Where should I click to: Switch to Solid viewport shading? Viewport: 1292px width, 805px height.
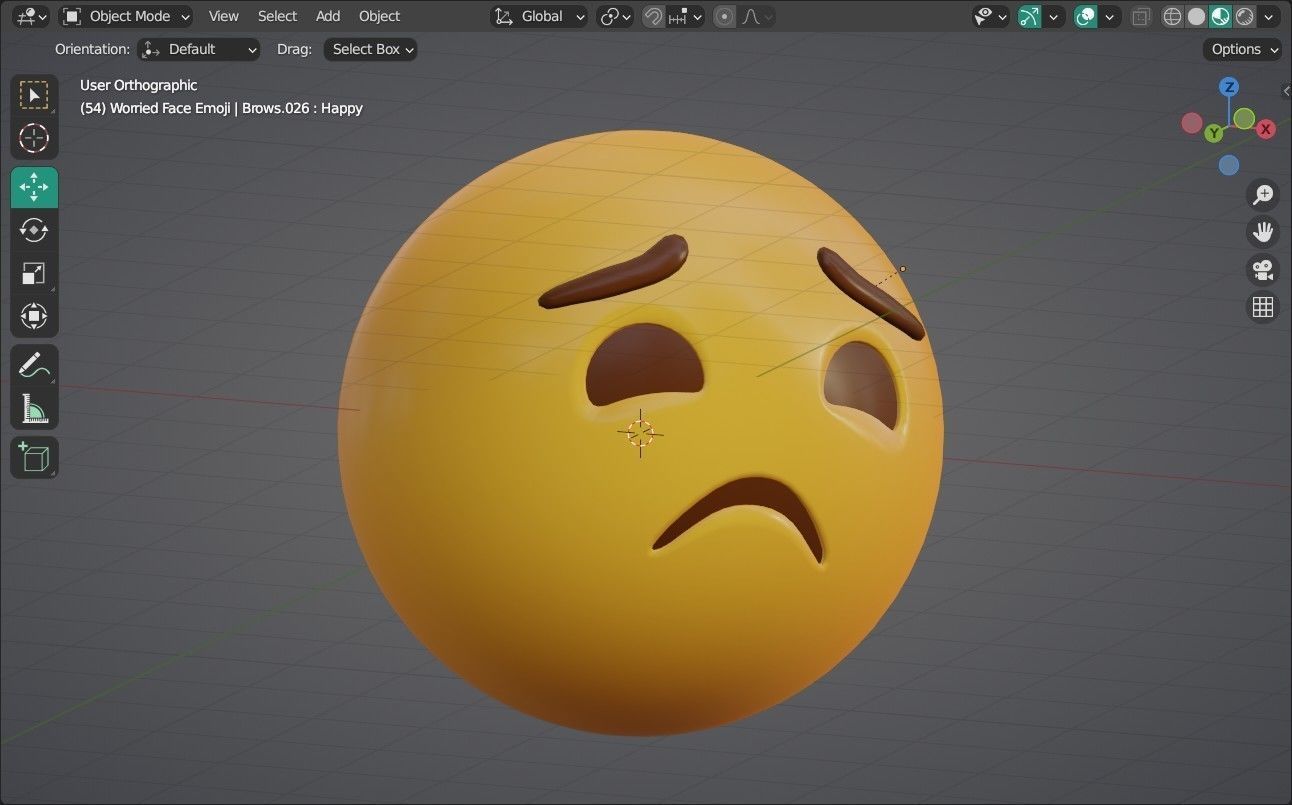click(x=1196, y=16)
